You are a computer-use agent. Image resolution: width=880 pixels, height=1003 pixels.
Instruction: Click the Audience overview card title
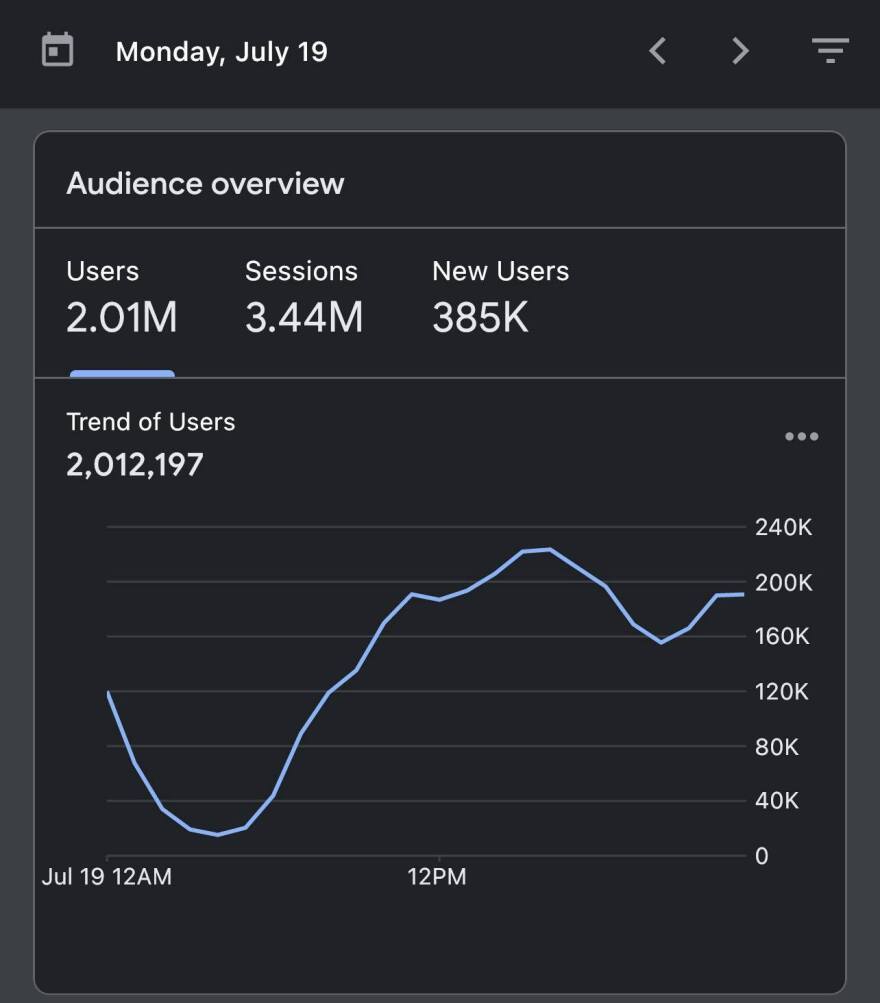point(205,184)
